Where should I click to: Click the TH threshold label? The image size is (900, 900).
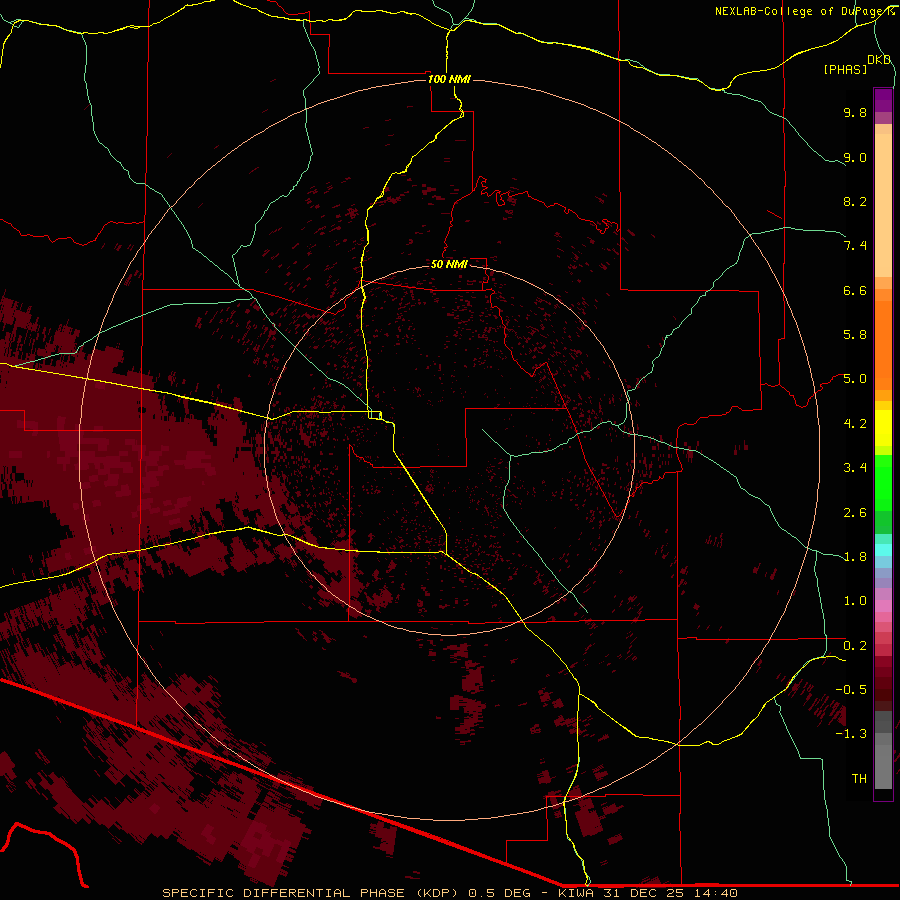click(x=859, y=779)
